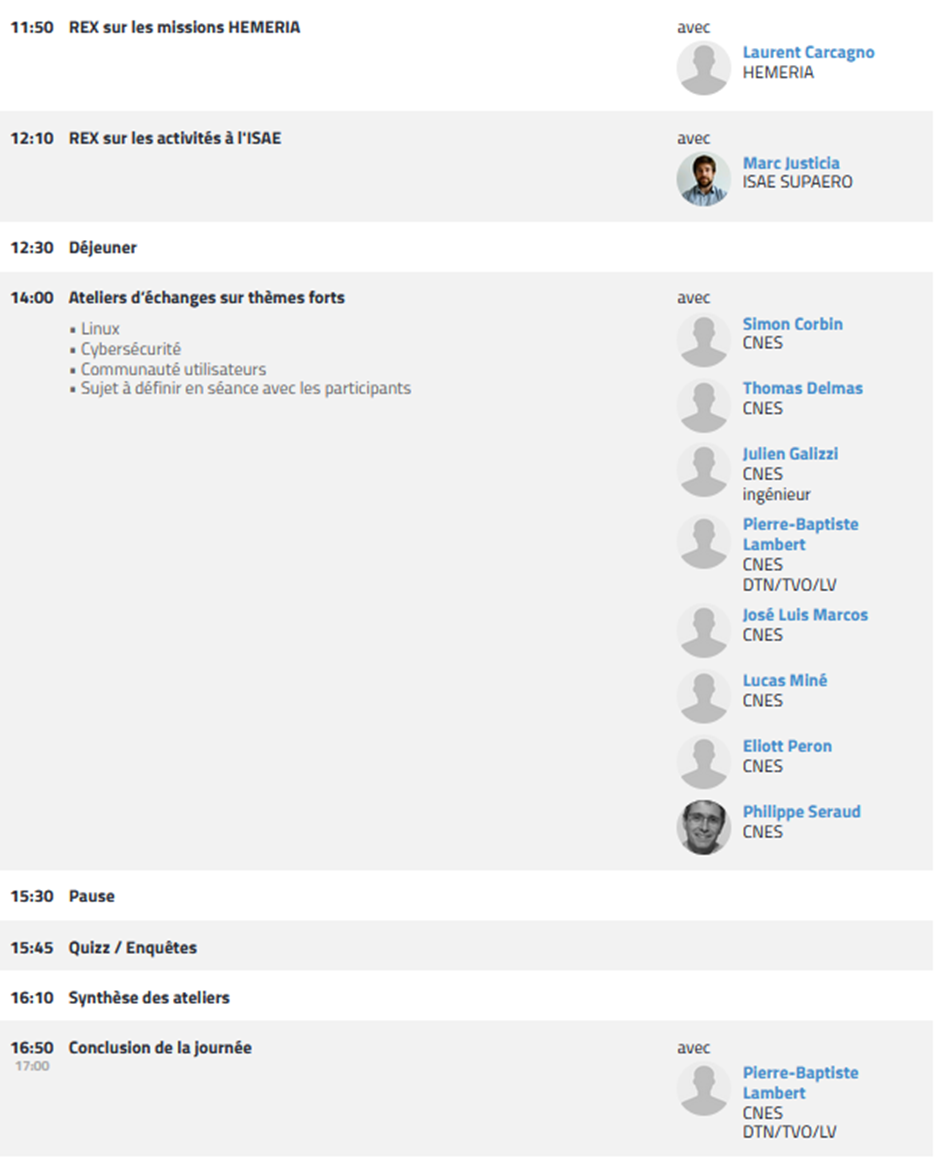936x1158 pixels.
Task: Open the Philippe Seraud name link
Action: [x=801, y=811]
